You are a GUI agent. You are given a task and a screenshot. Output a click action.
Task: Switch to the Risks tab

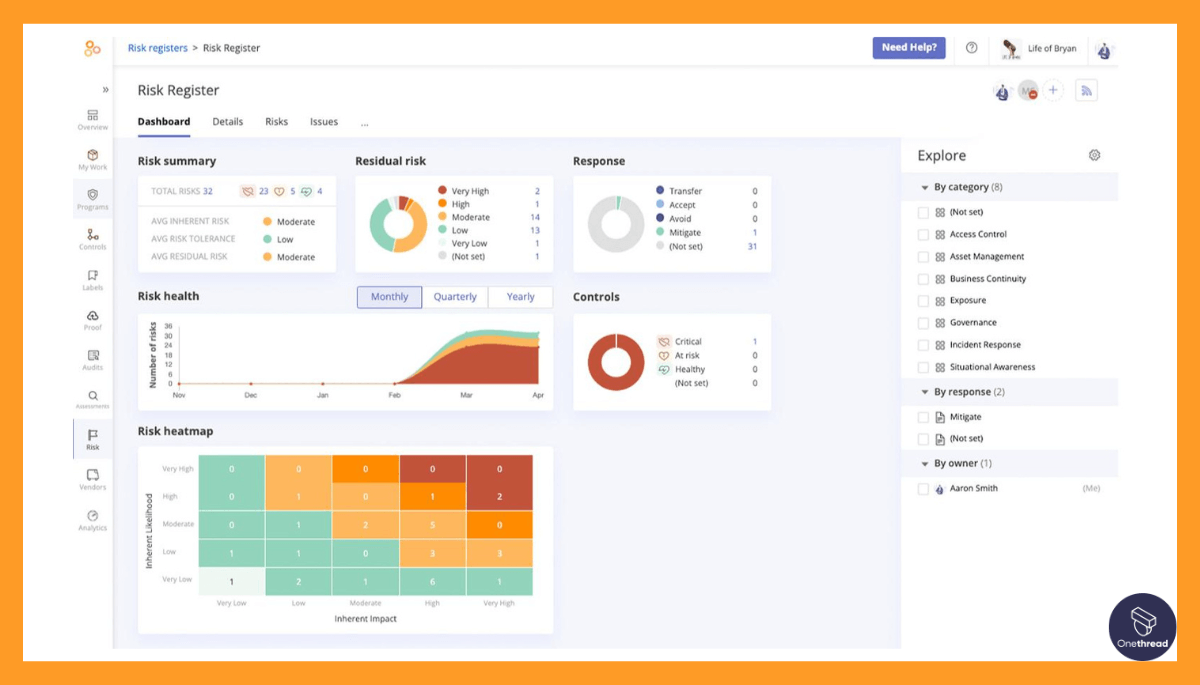tap(276, 121)
